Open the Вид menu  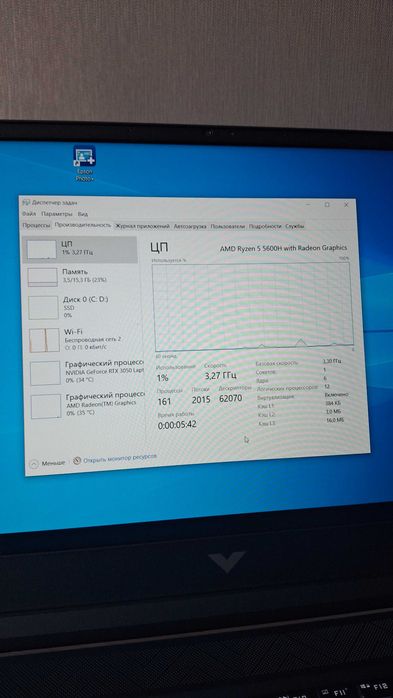pyautogui.click(x=83, y=214)
